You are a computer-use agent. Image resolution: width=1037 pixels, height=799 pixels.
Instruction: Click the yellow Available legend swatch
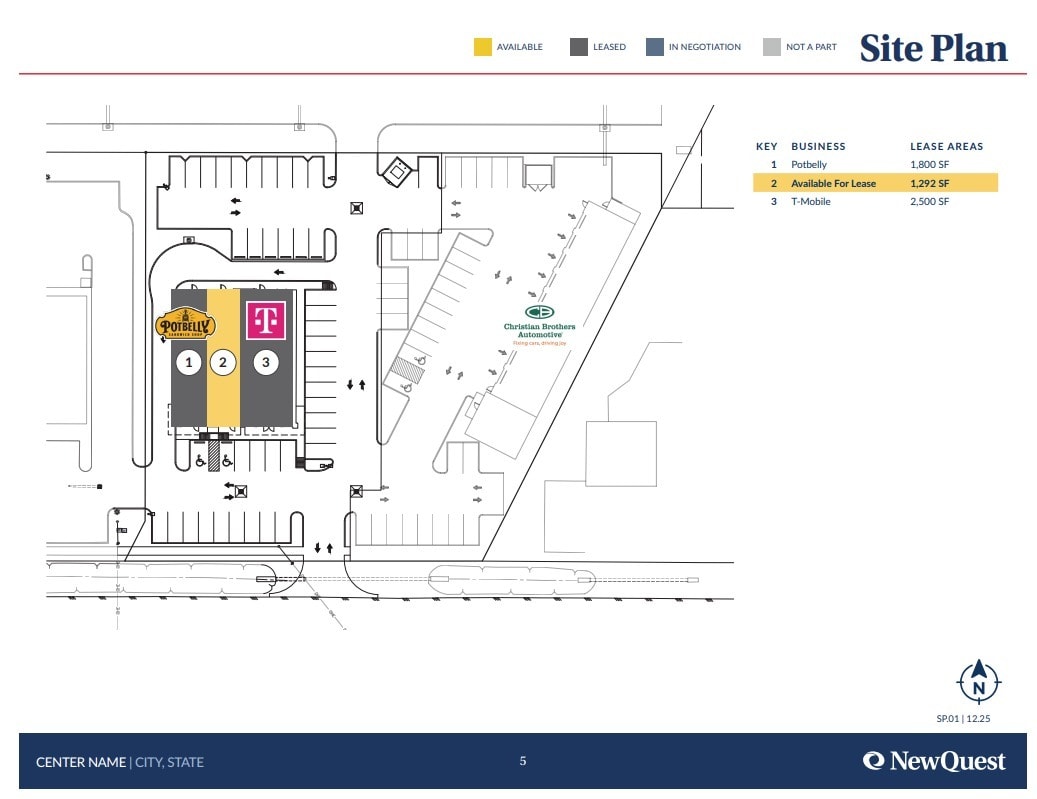[x=483, y=47]
